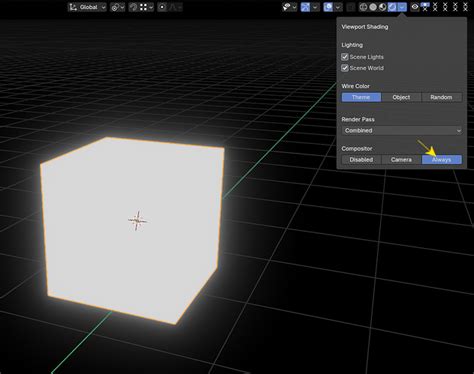474x374 pixels.
Task: Uncheck the Scene World checkbox
Action: 345,68
